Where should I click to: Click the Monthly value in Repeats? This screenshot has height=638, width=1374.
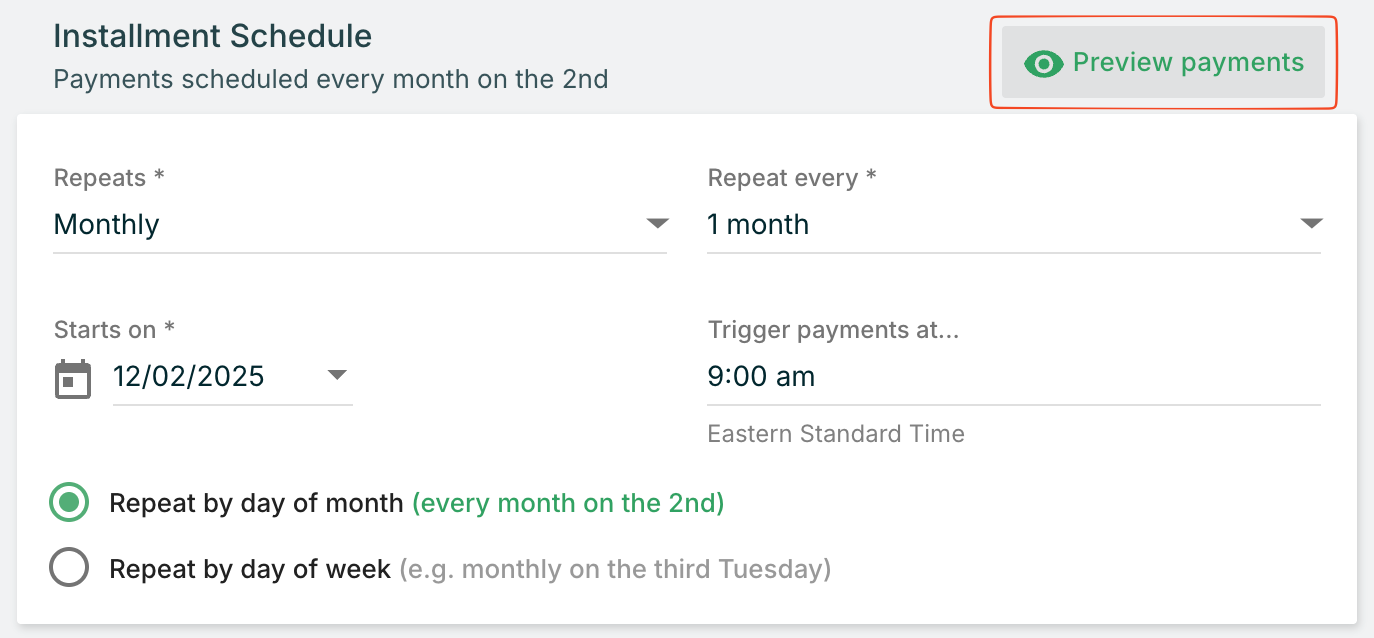107,225
